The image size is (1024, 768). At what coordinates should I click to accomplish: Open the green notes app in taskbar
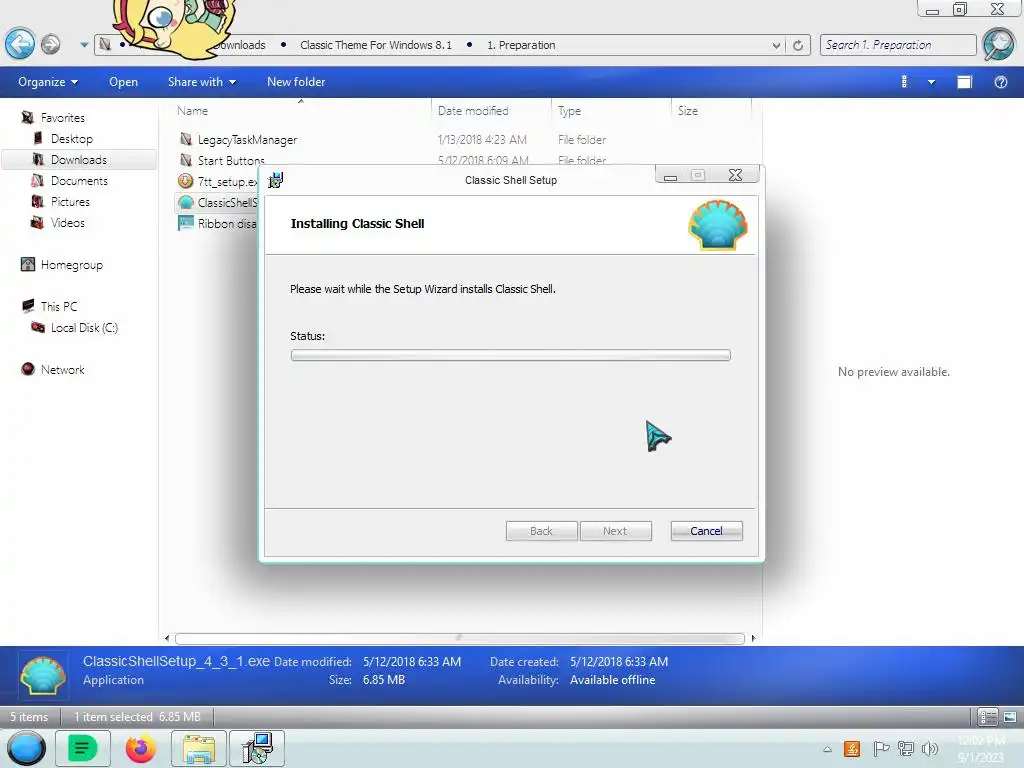click(82, 748)
